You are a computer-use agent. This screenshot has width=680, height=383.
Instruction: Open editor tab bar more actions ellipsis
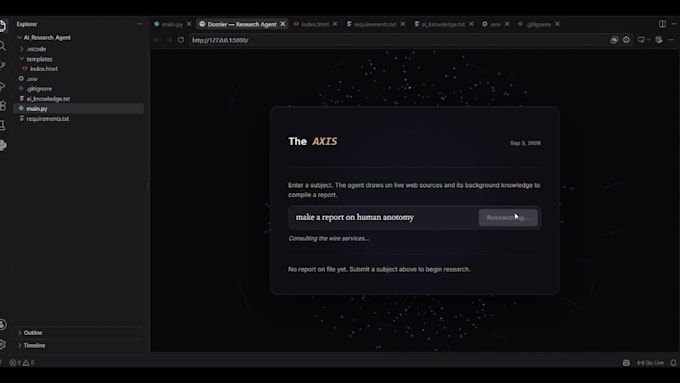click(674, 24)
